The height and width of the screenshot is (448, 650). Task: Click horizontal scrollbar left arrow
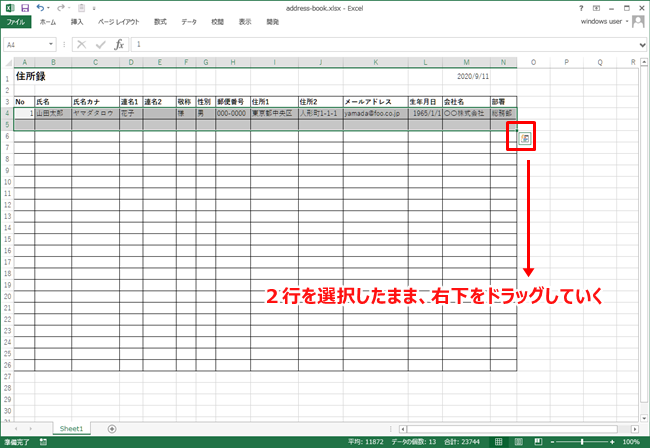coord(402,429)
